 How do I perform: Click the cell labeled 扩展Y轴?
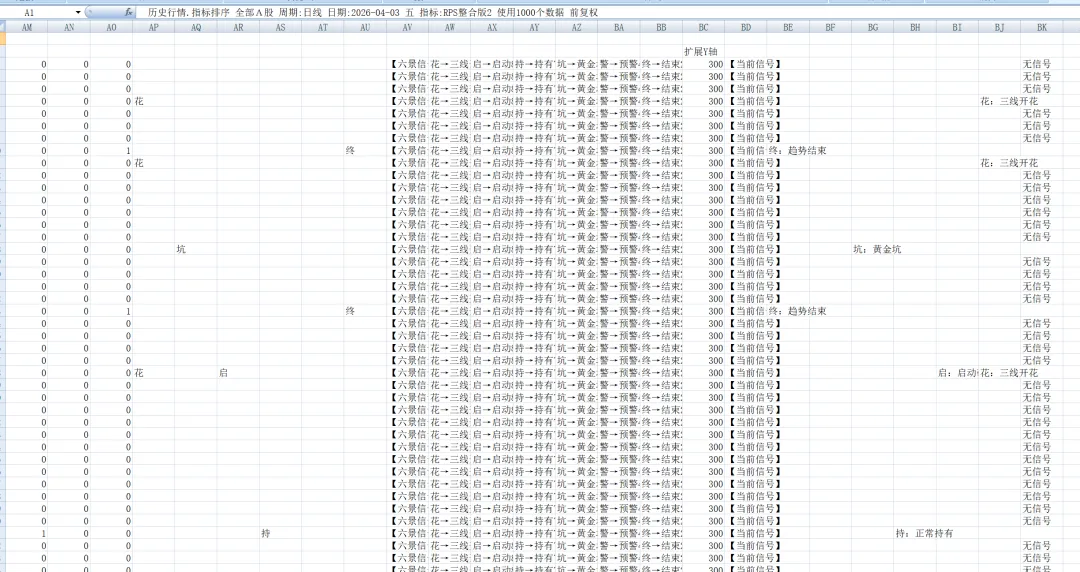(x=703, y=52)
